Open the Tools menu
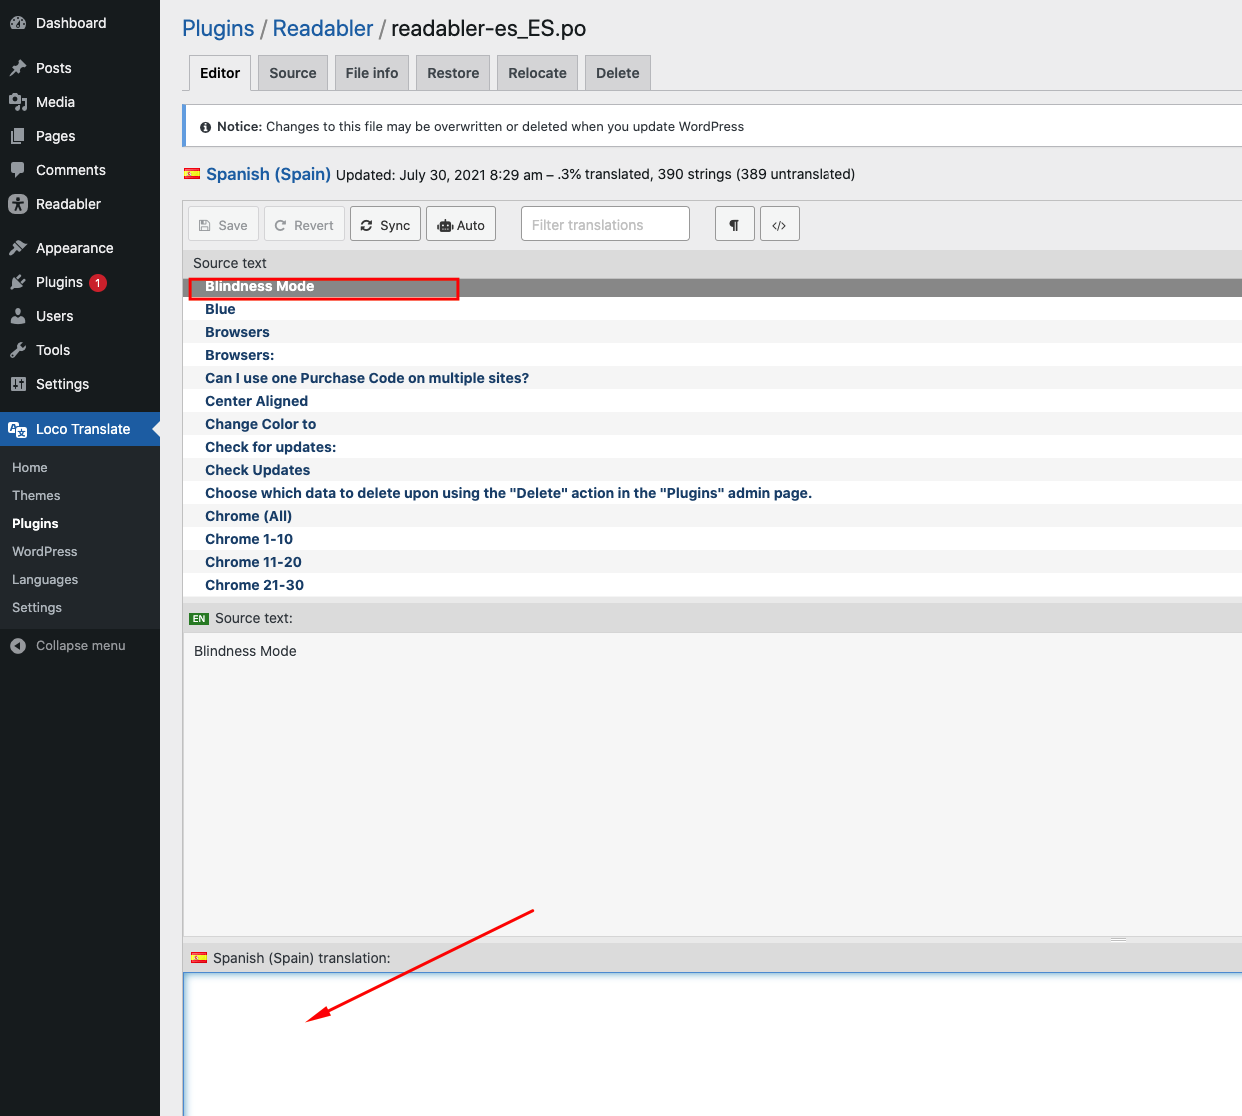The width and height of the screenshot is (1242, 1116). click(x=53, y=350)
